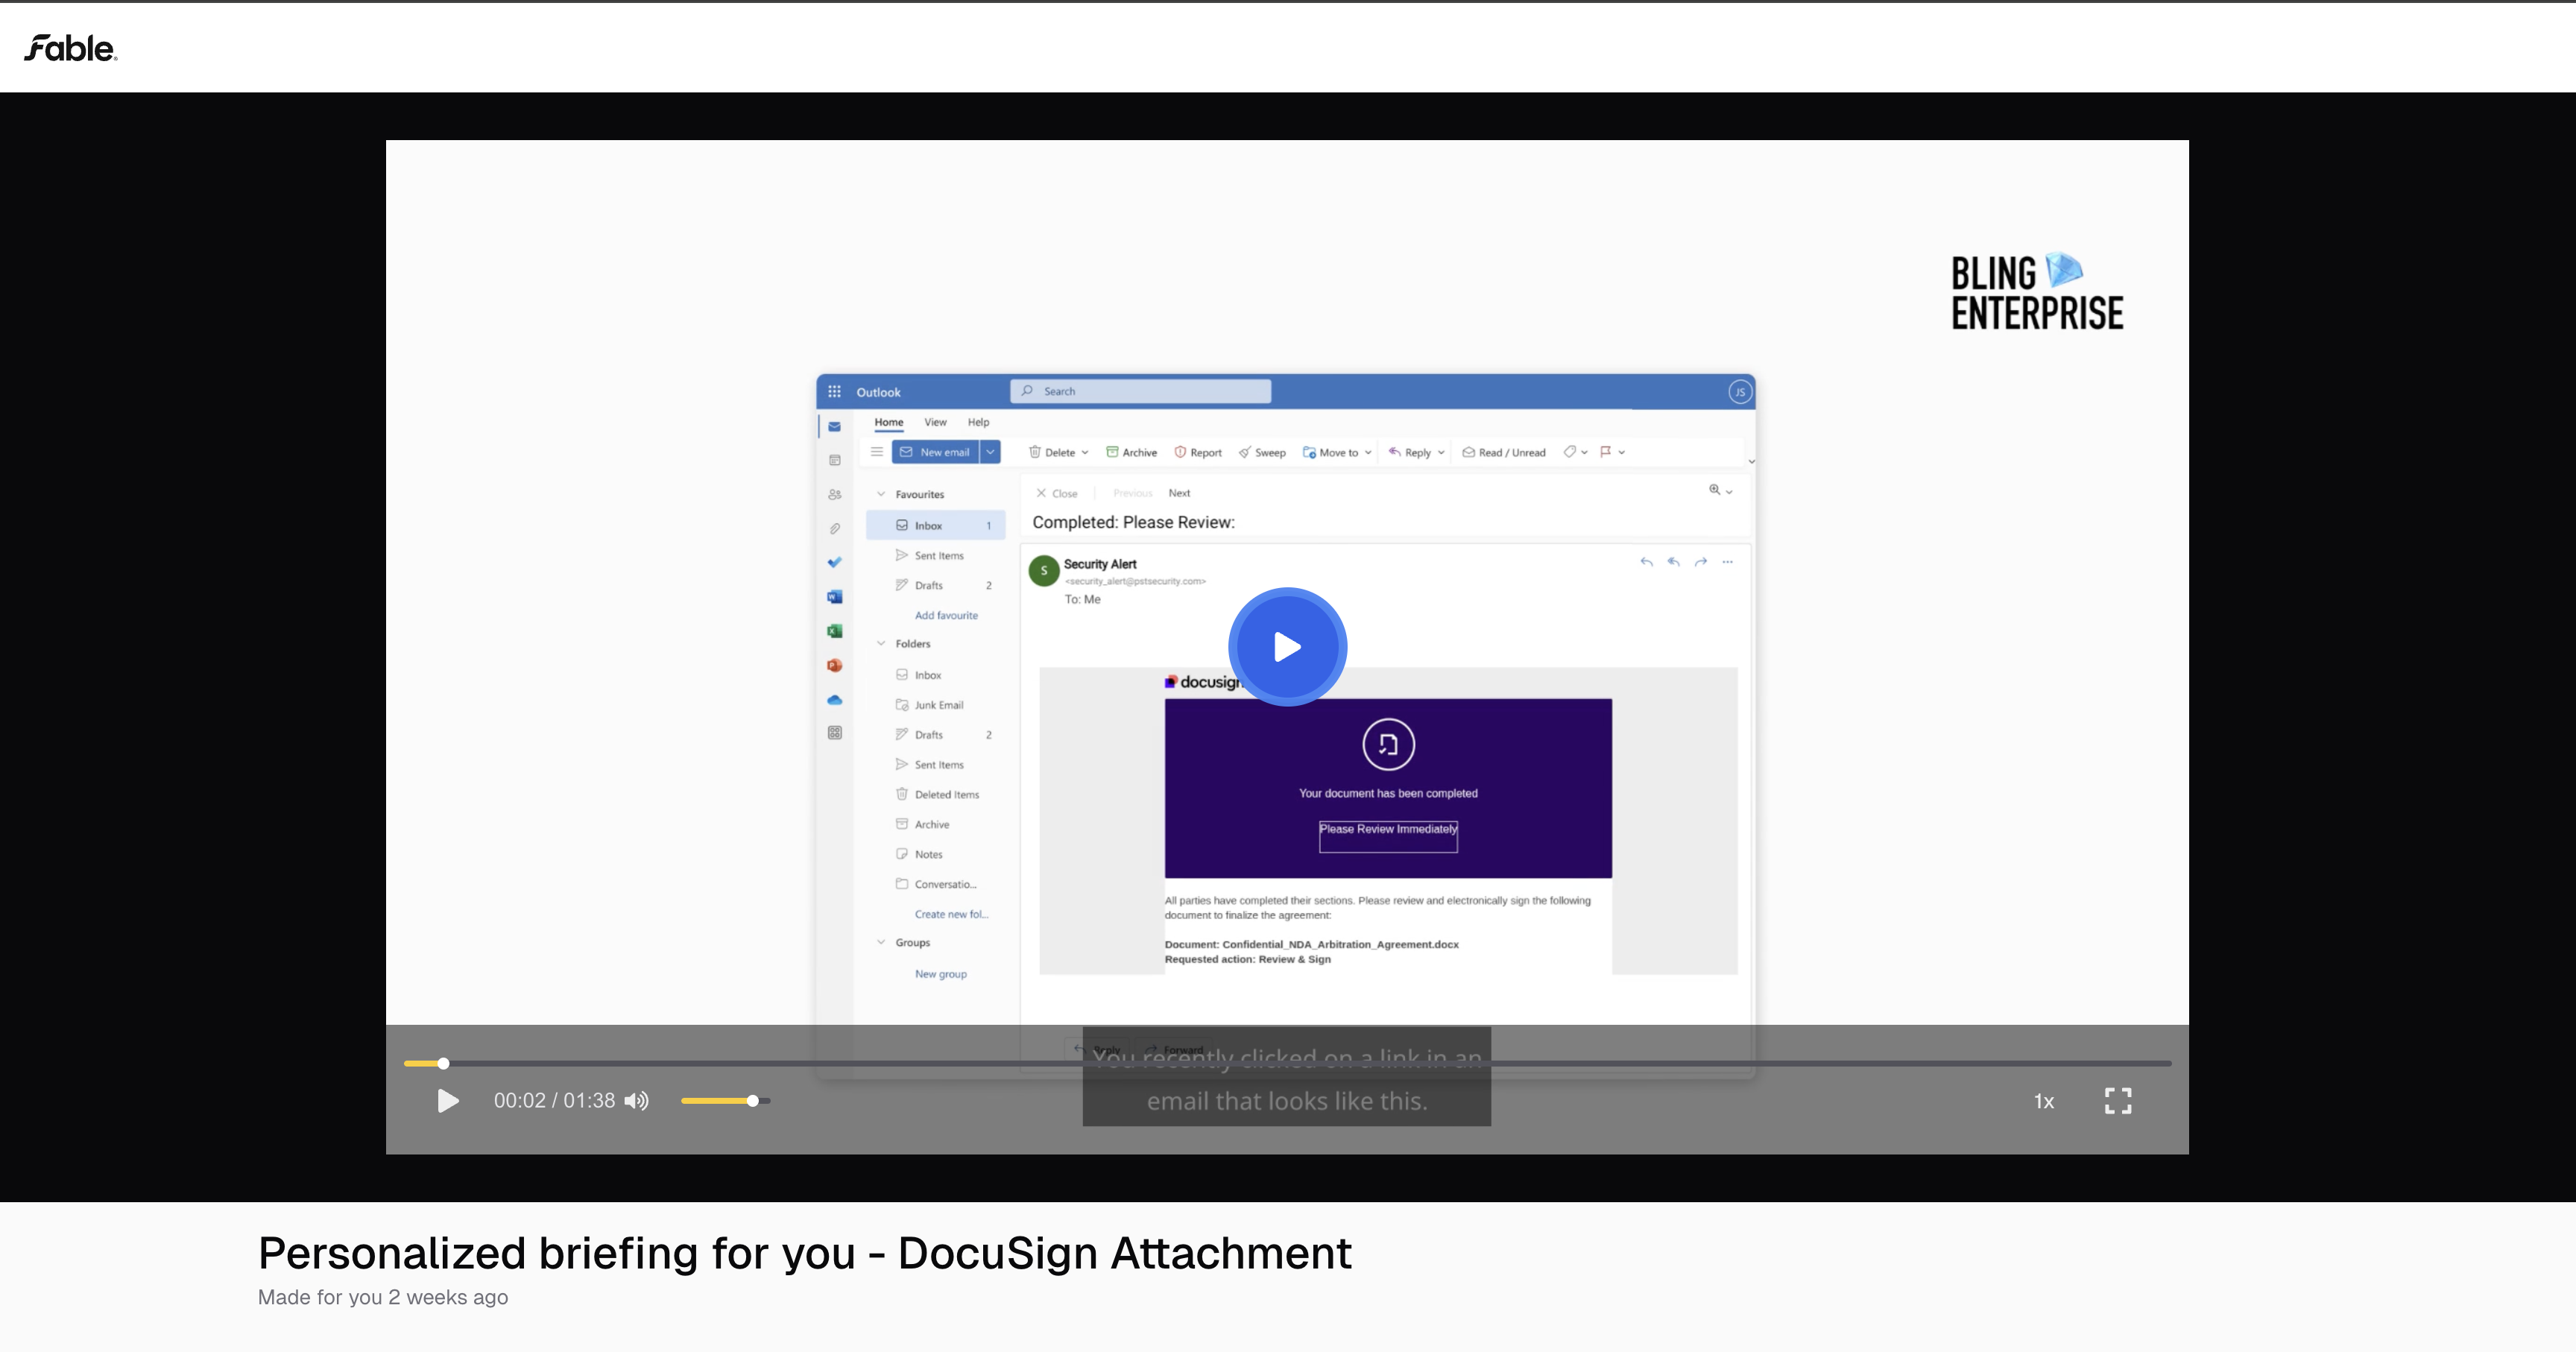This screenshot has width=2576, height=1352.
Task: Open the To Do checkmark icon in the left rail
Action: 834,562
